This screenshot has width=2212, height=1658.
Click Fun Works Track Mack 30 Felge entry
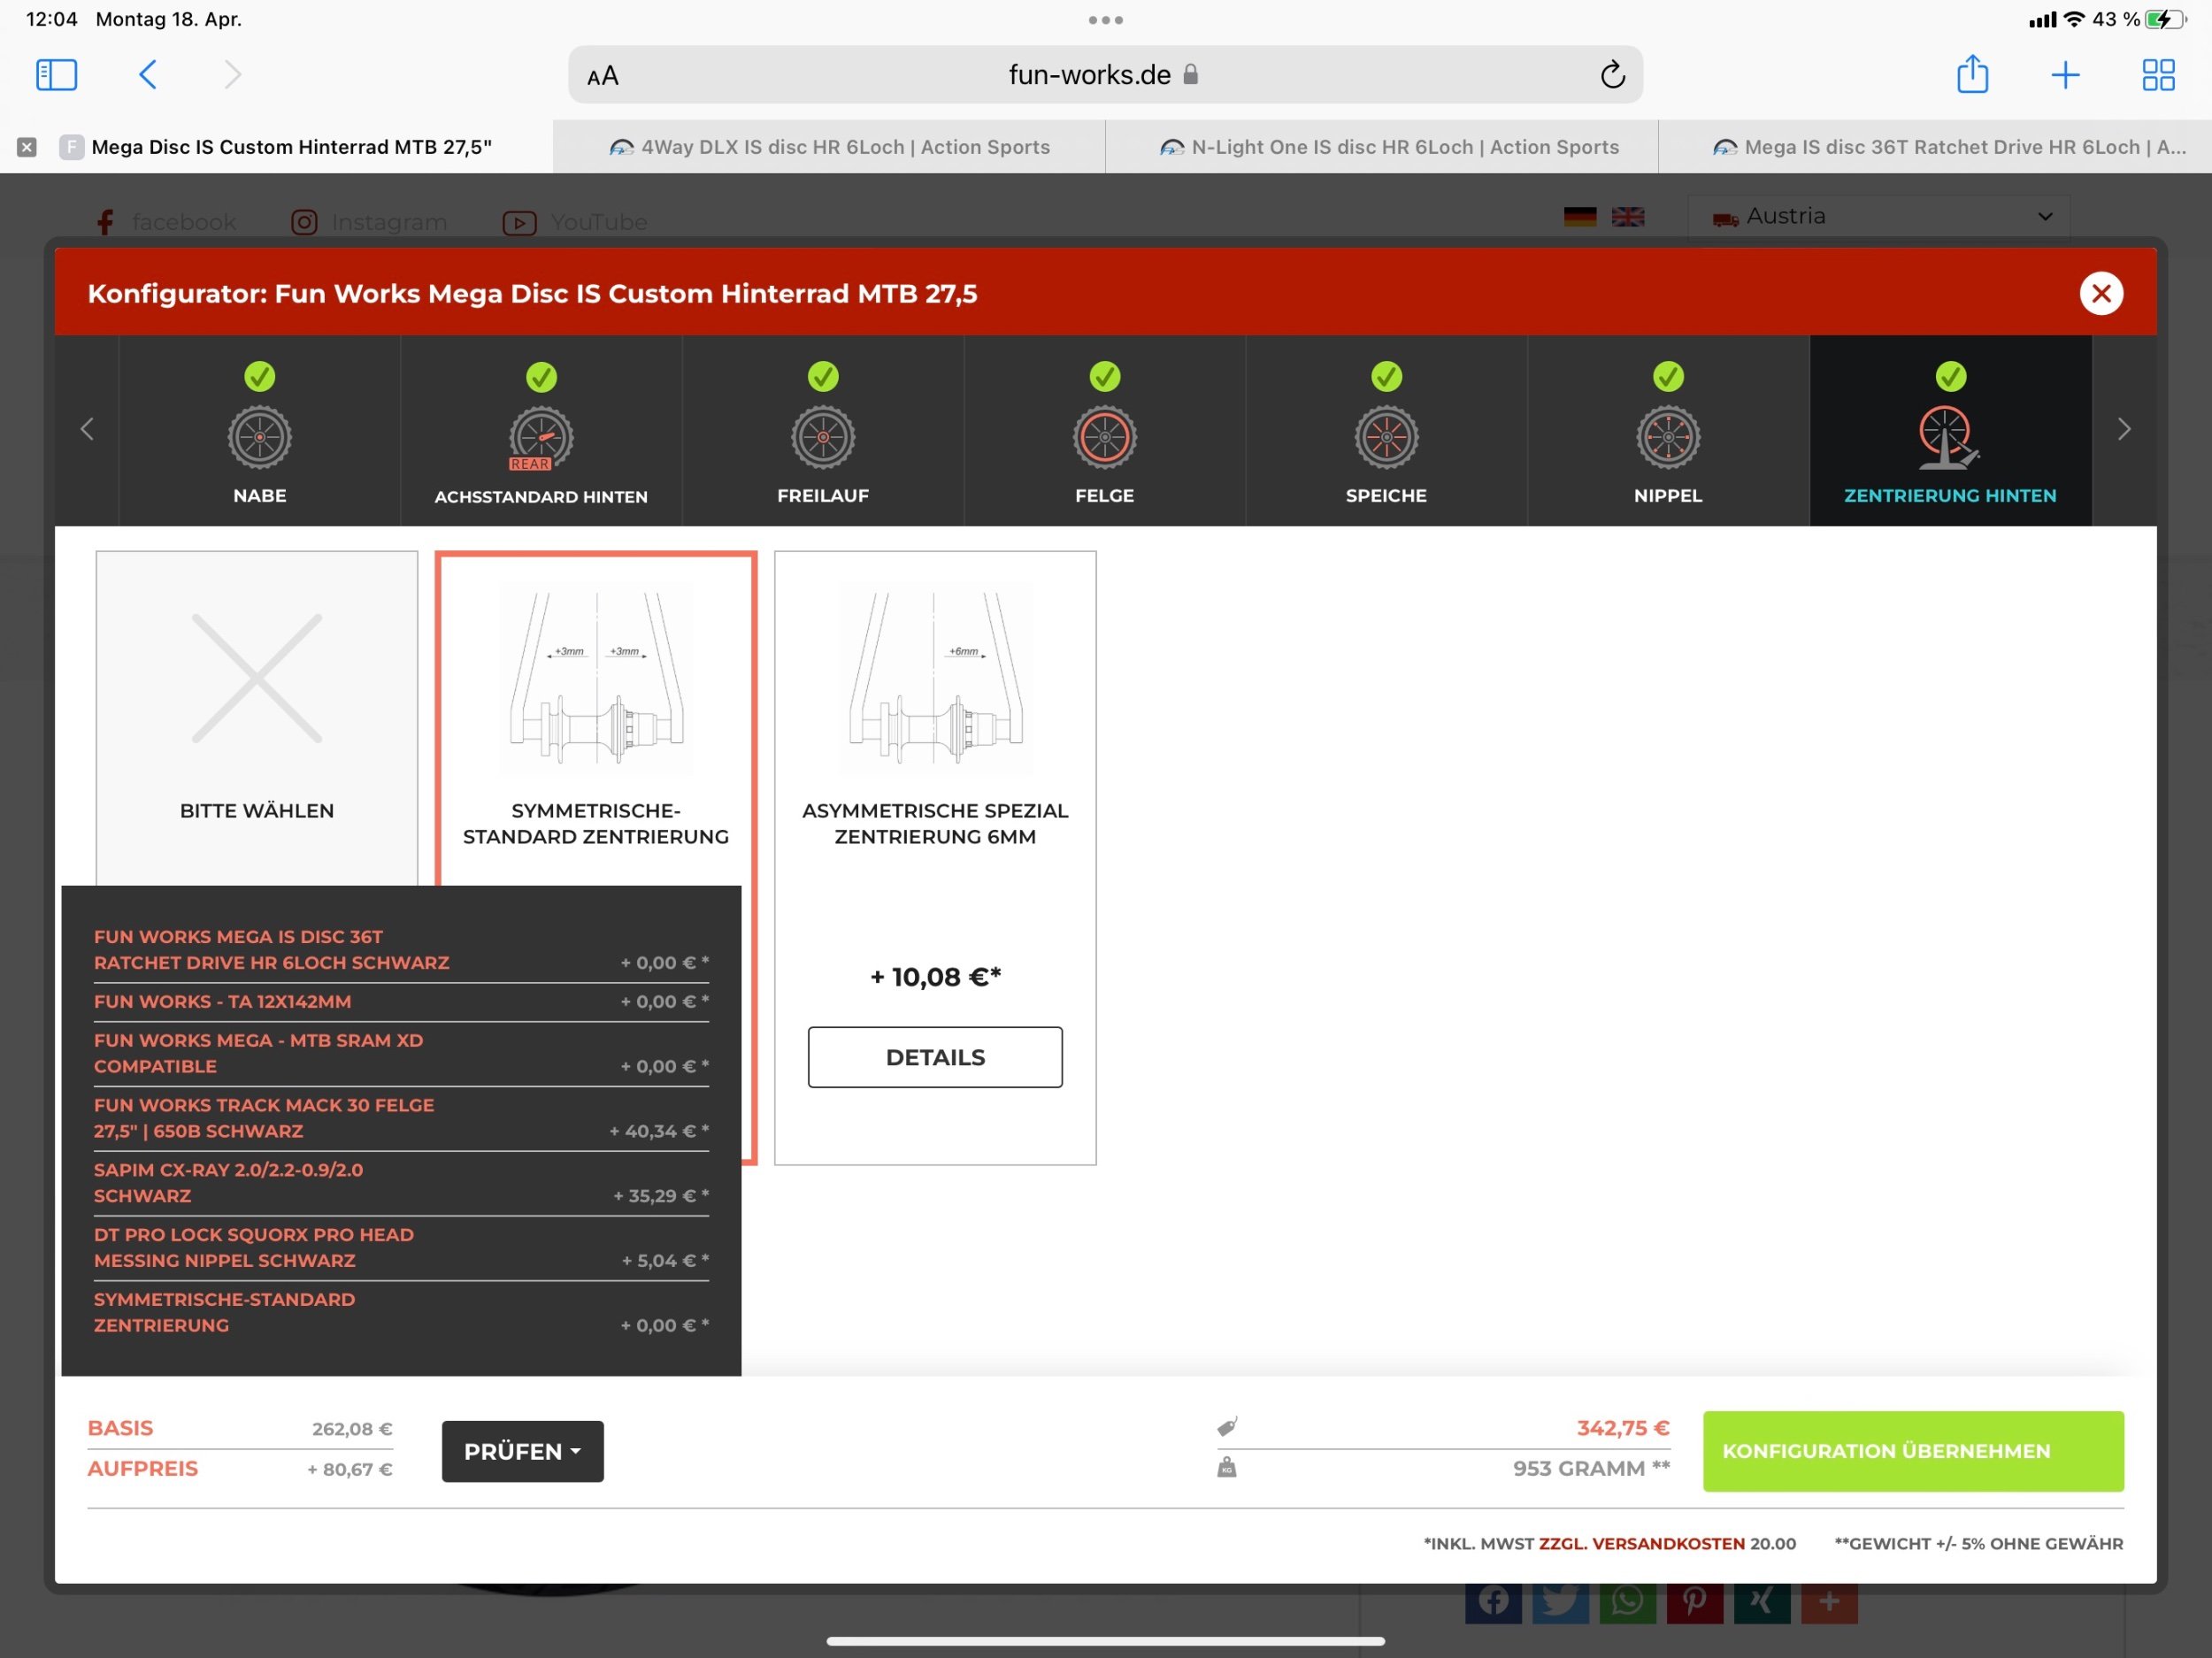[401, 1118]
